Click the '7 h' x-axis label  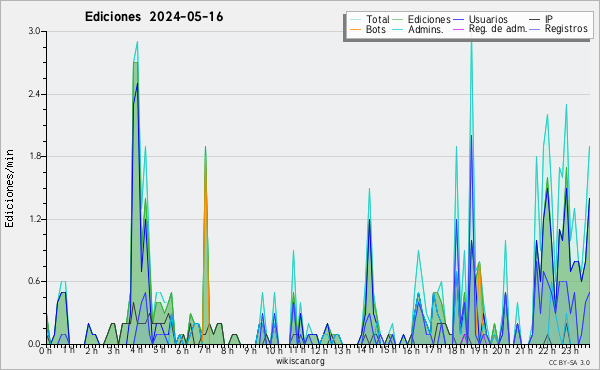point(205,350)
